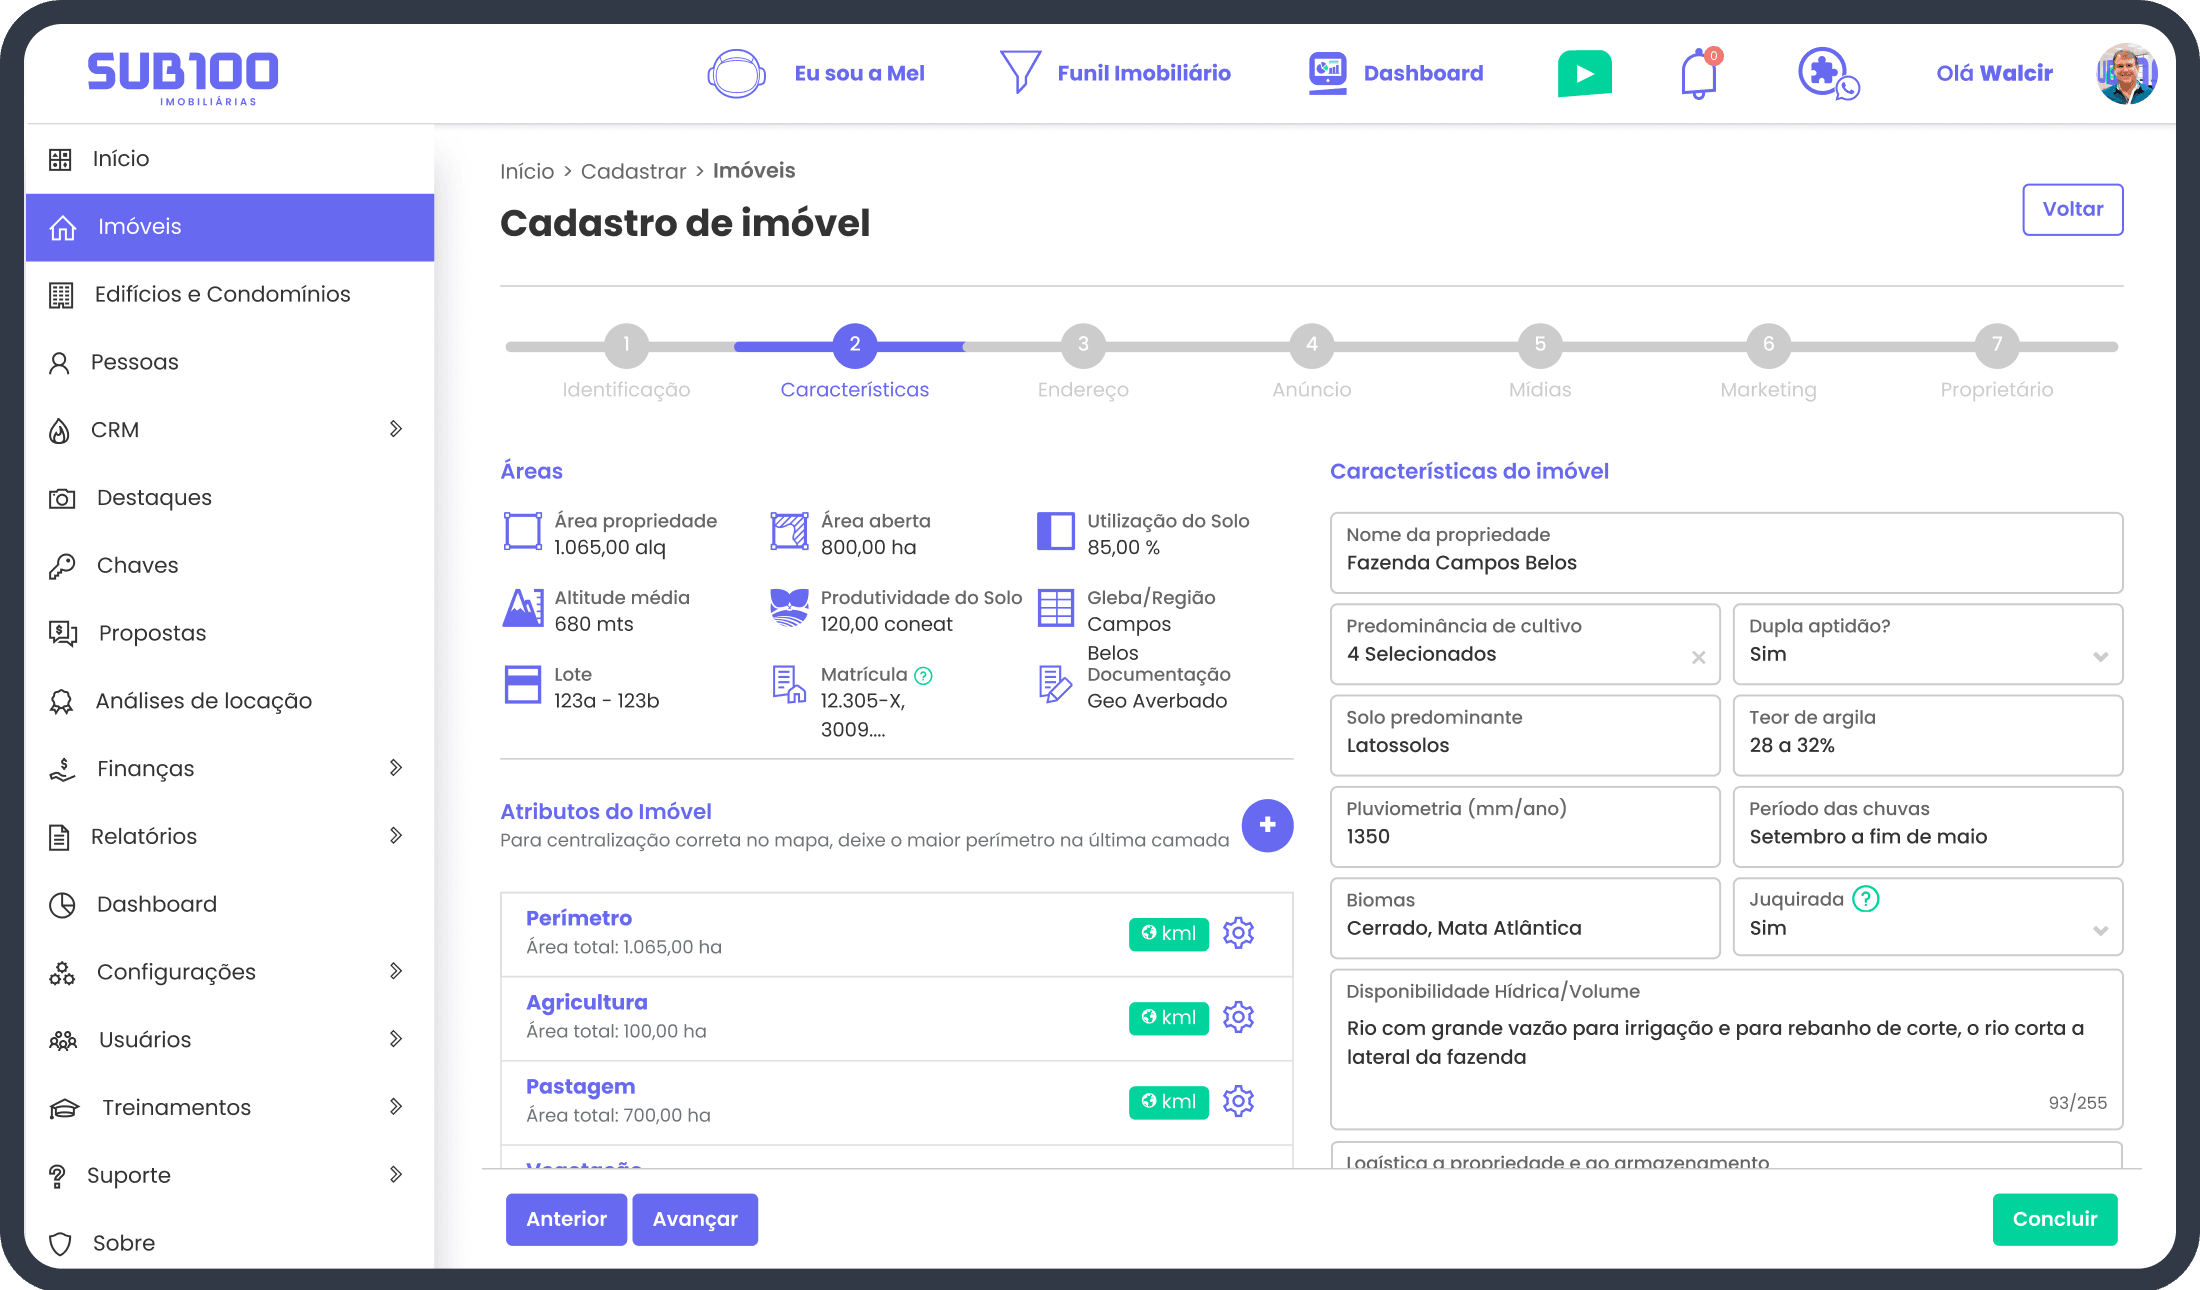The image size is (2200, 1290).
Task: Click the Dashboard monitor icon in header
Action: pyautogui.click(x=1328, y=73)
